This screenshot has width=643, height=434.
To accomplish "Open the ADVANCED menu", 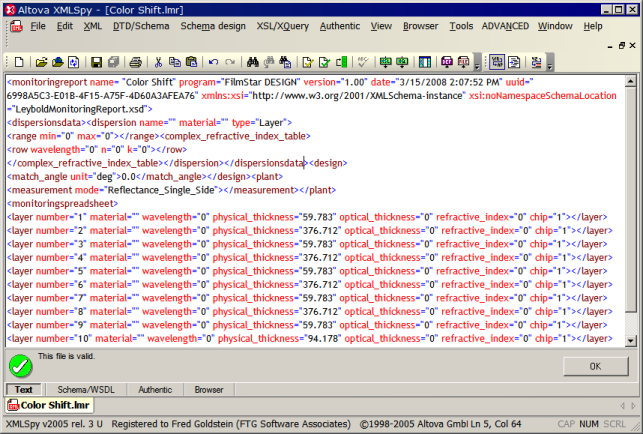I will point(505,26).
